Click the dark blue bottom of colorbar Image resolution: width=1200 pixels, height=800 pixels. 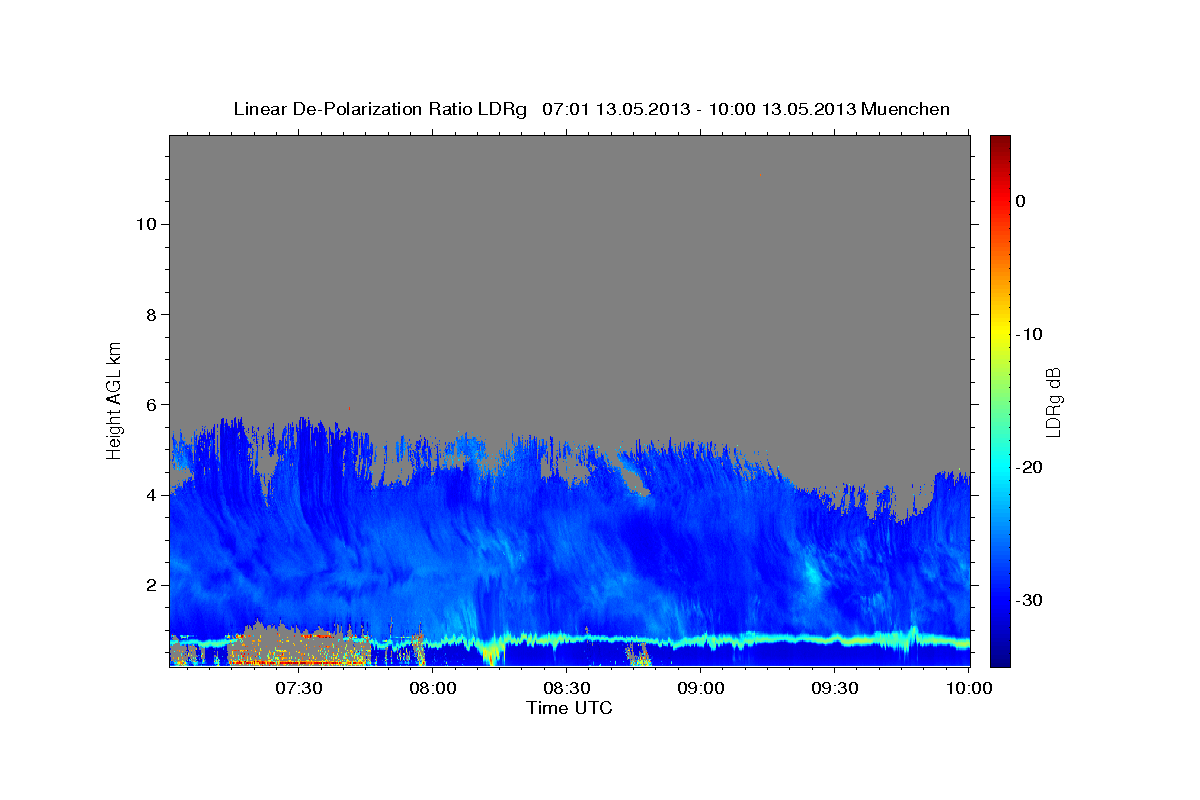tap(1000, 655)
